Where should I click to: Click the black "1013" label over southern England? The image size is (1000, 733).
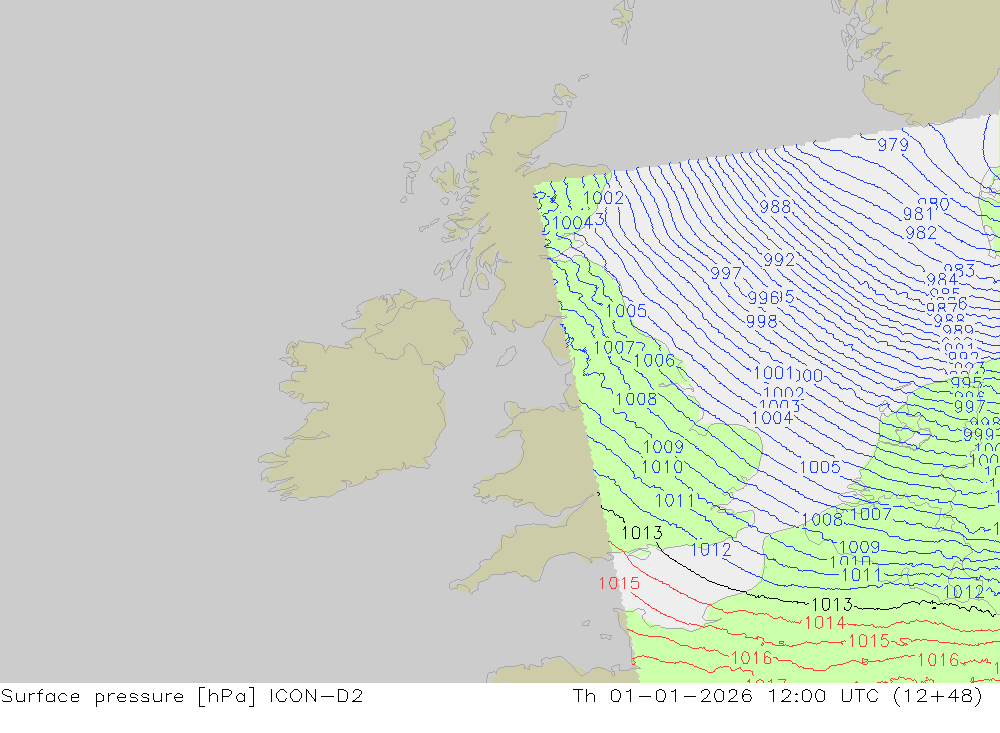[x=642, y=533]
